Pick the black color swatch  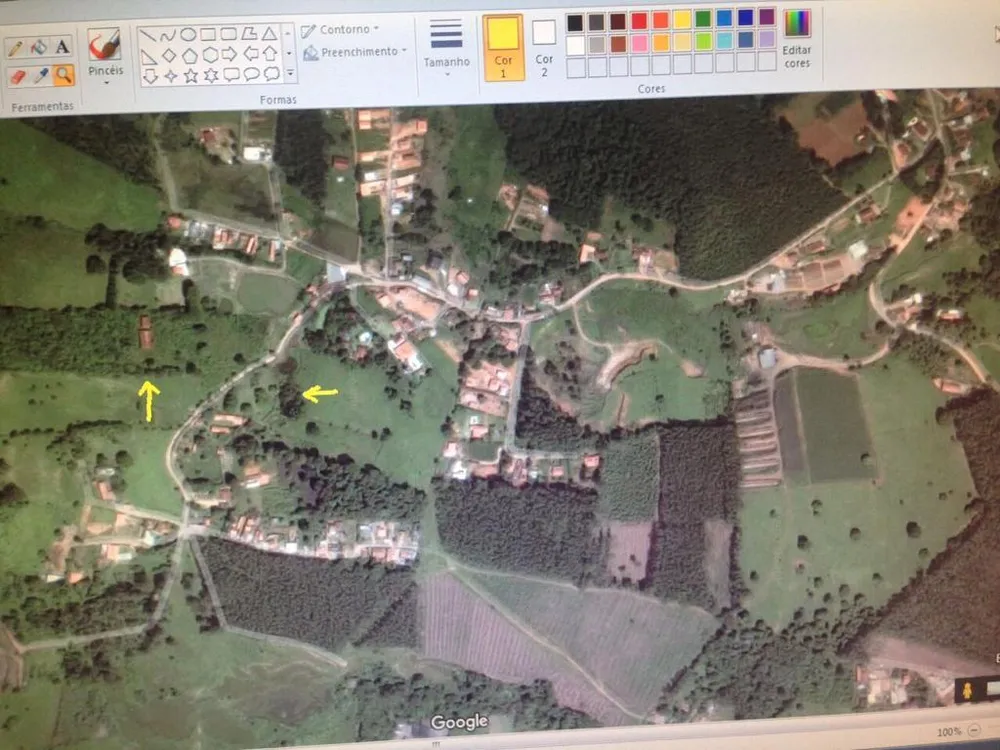click(575, 23)
